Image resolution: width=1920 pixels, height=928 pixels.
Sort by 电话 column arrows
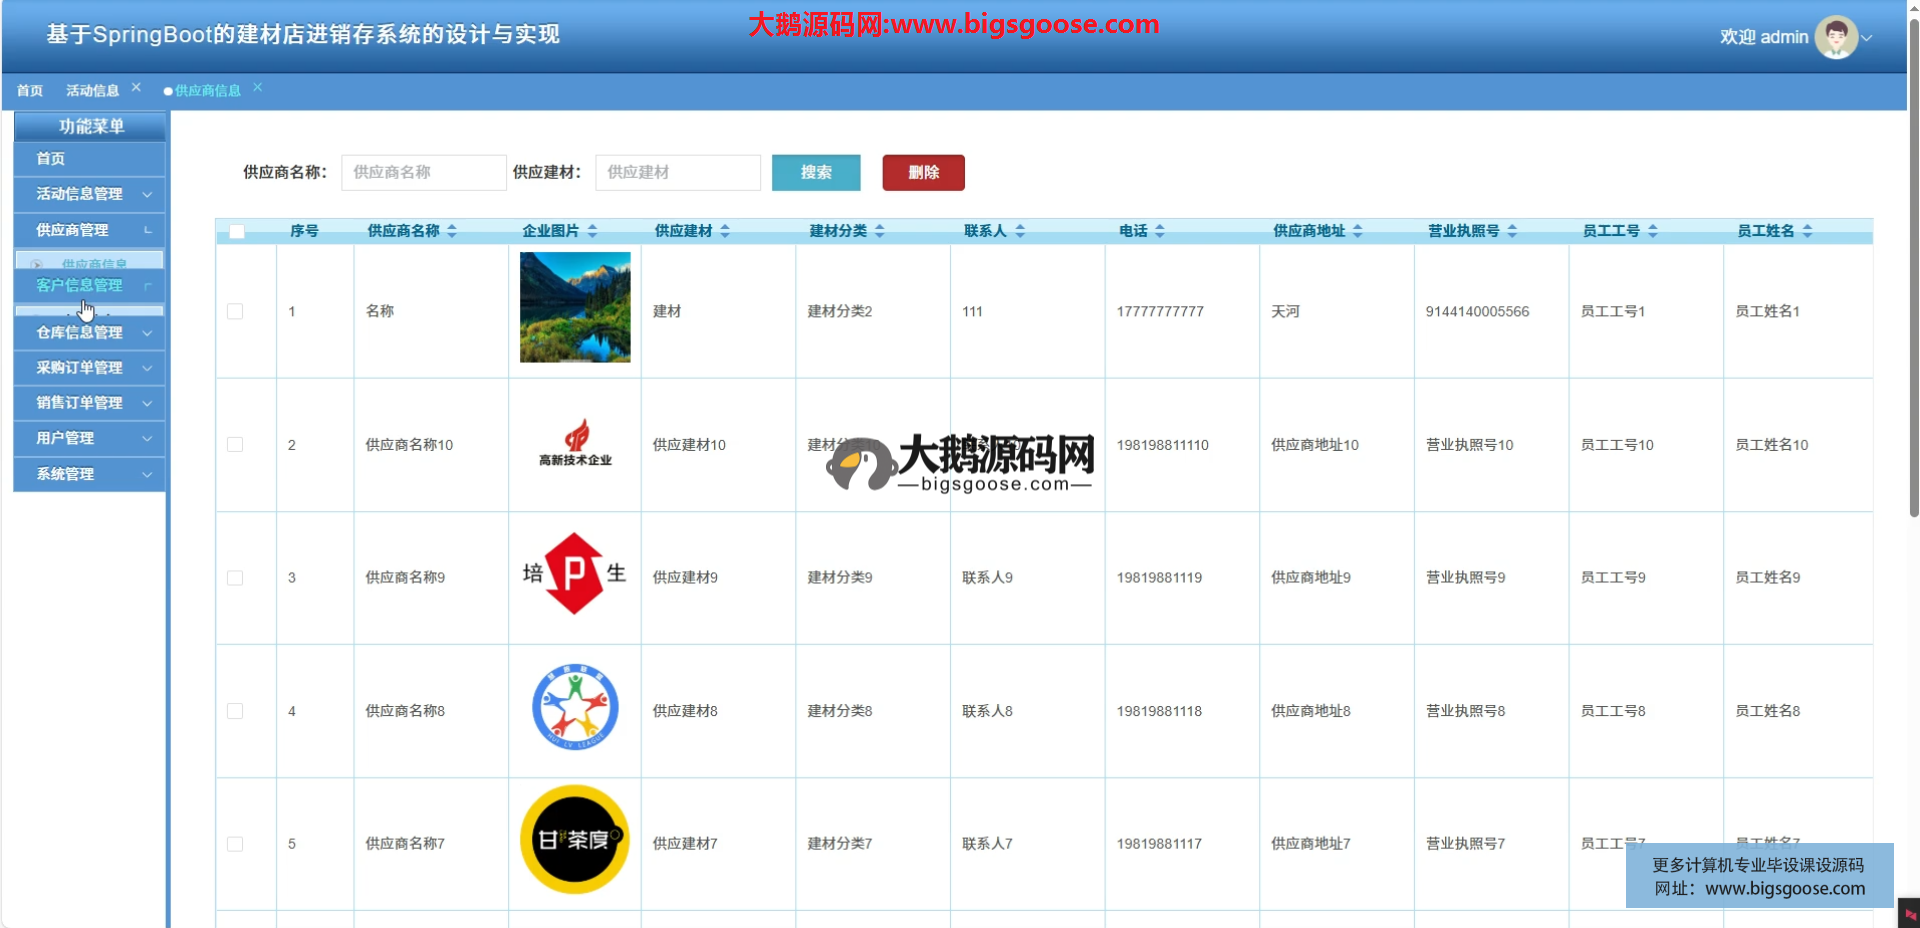pos(1160,231)
